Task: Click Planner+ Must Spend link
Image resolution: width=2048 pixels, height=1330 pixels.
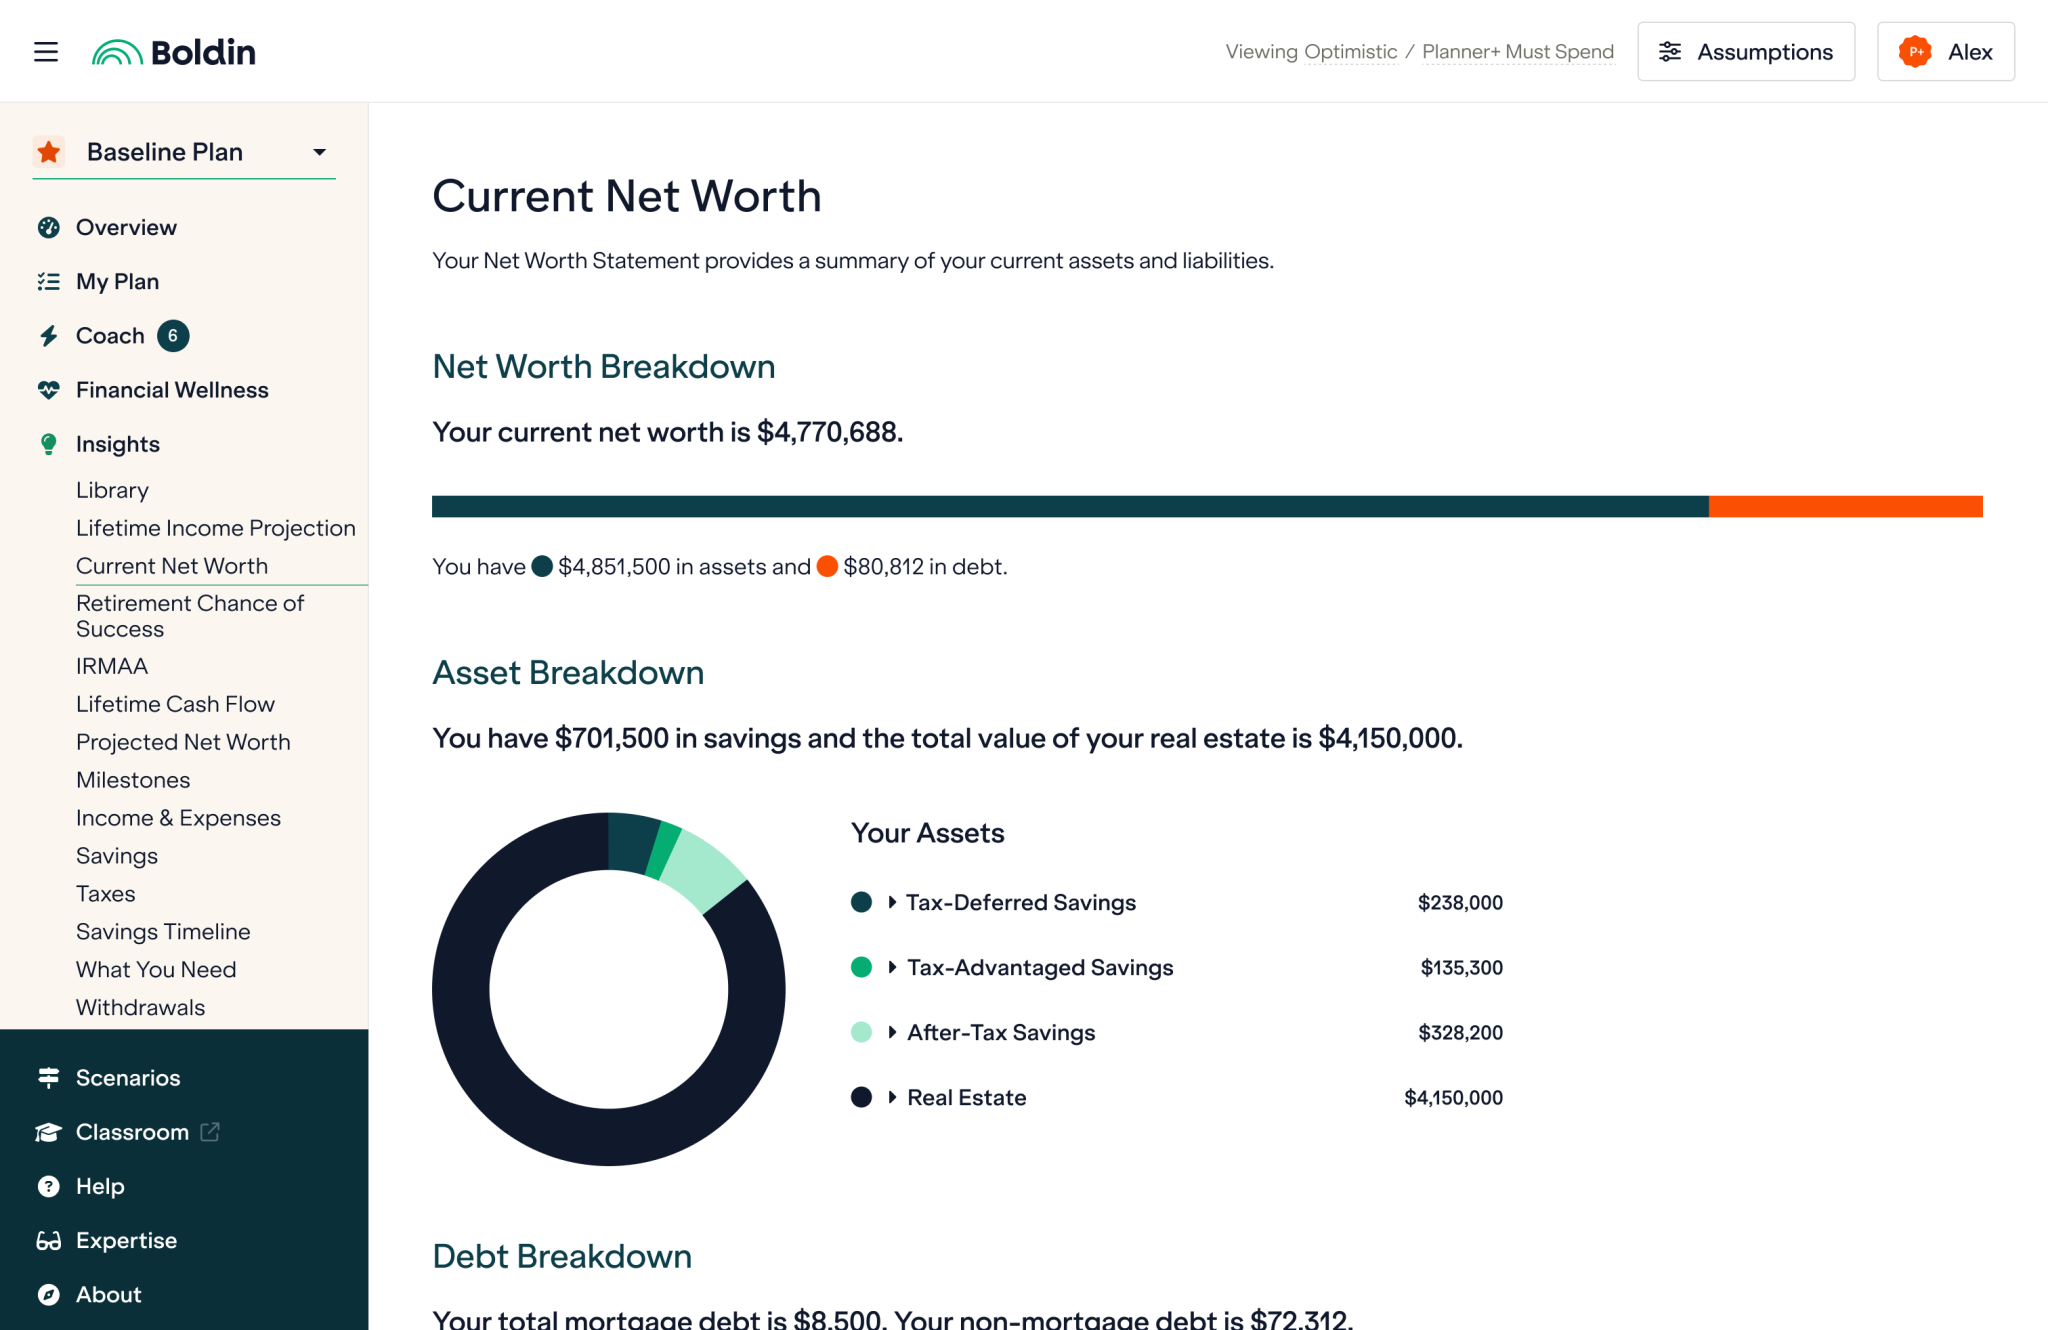Action: (x=1518, y=52)
